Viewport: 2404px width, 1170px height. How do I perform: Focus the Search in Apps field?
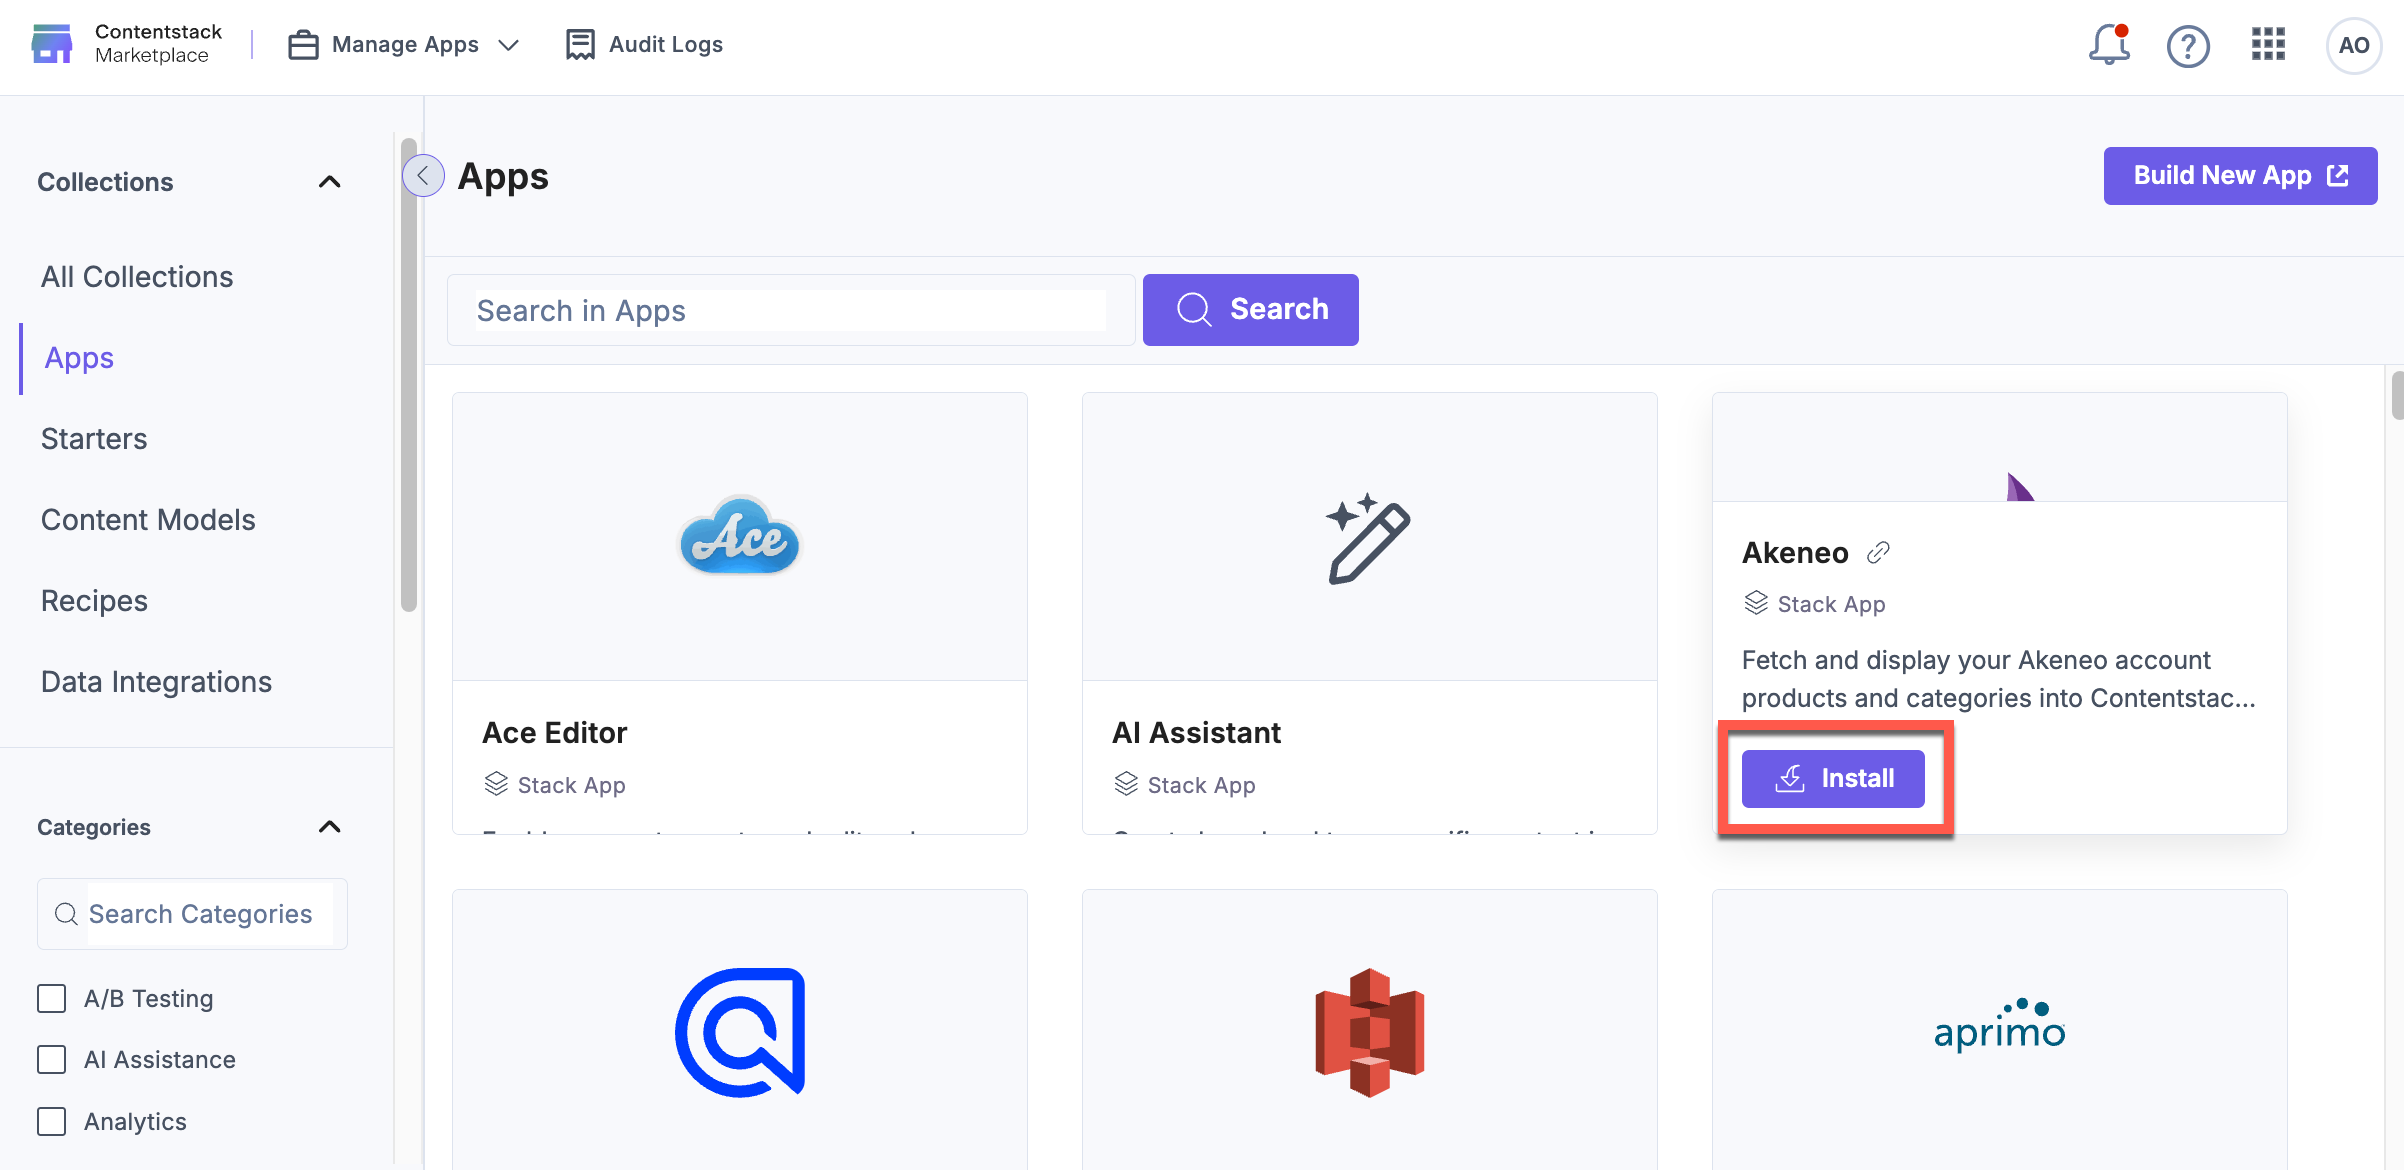[x=791, y=310]
